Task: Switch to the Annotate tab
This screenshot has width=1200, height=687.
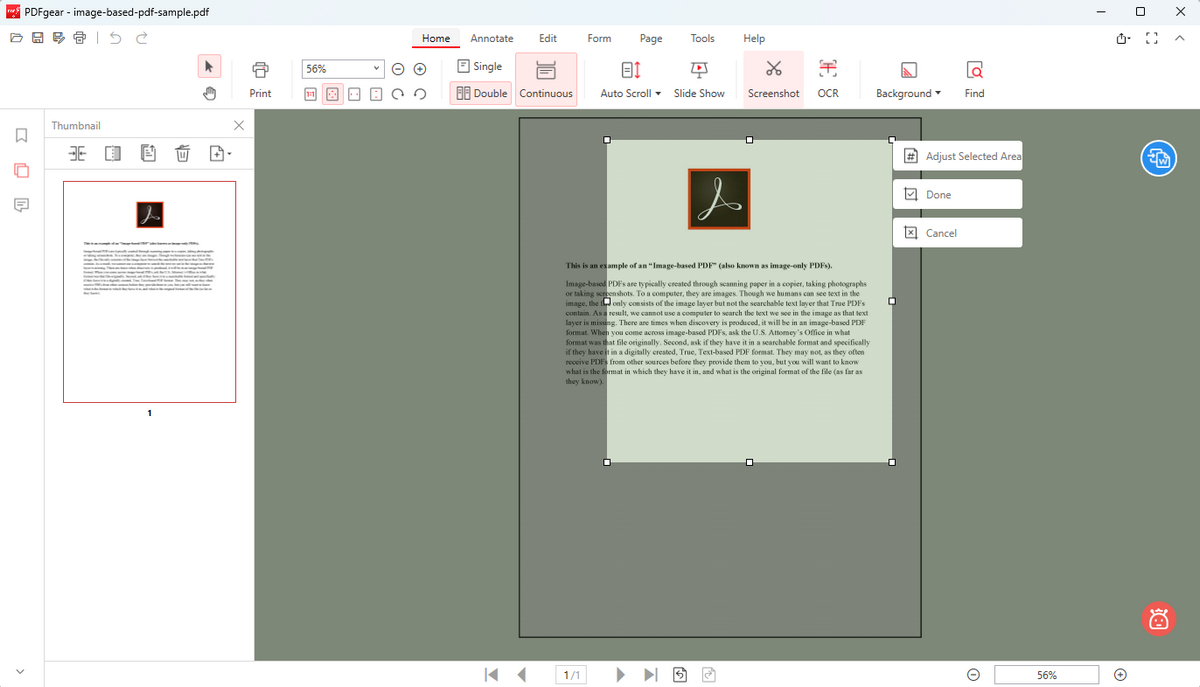Action: (491, 38)
